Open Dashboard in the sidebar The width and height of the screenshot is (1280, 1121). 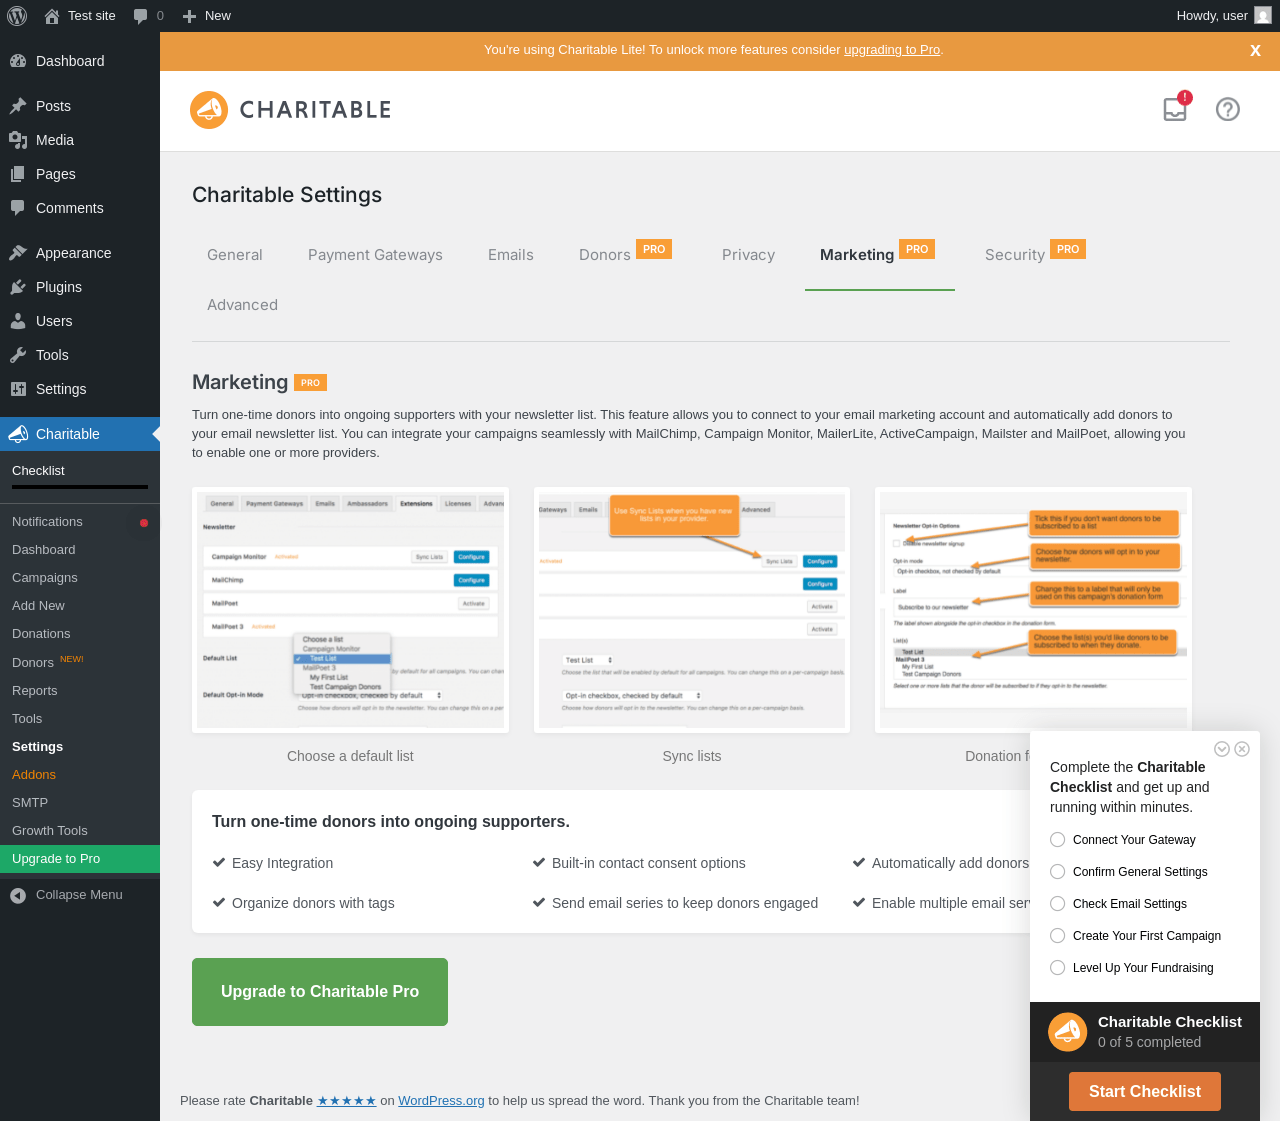[80, 61]
